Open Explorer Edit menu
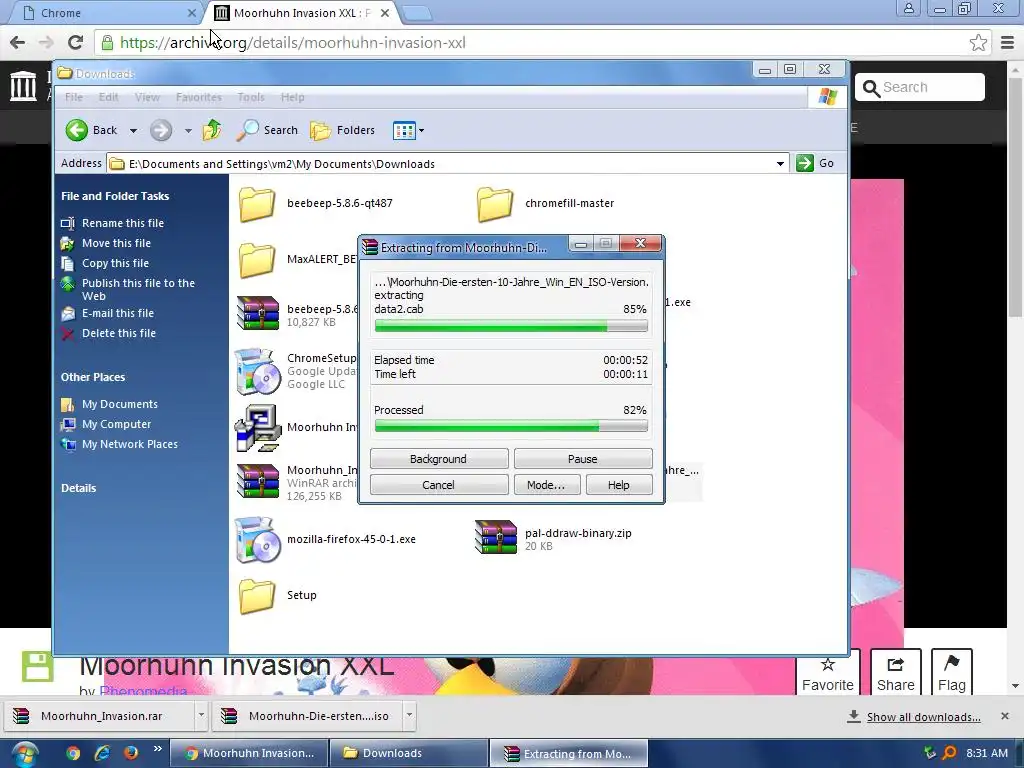The height and width of the screenshot is (768, 1024). coord(108,97)
